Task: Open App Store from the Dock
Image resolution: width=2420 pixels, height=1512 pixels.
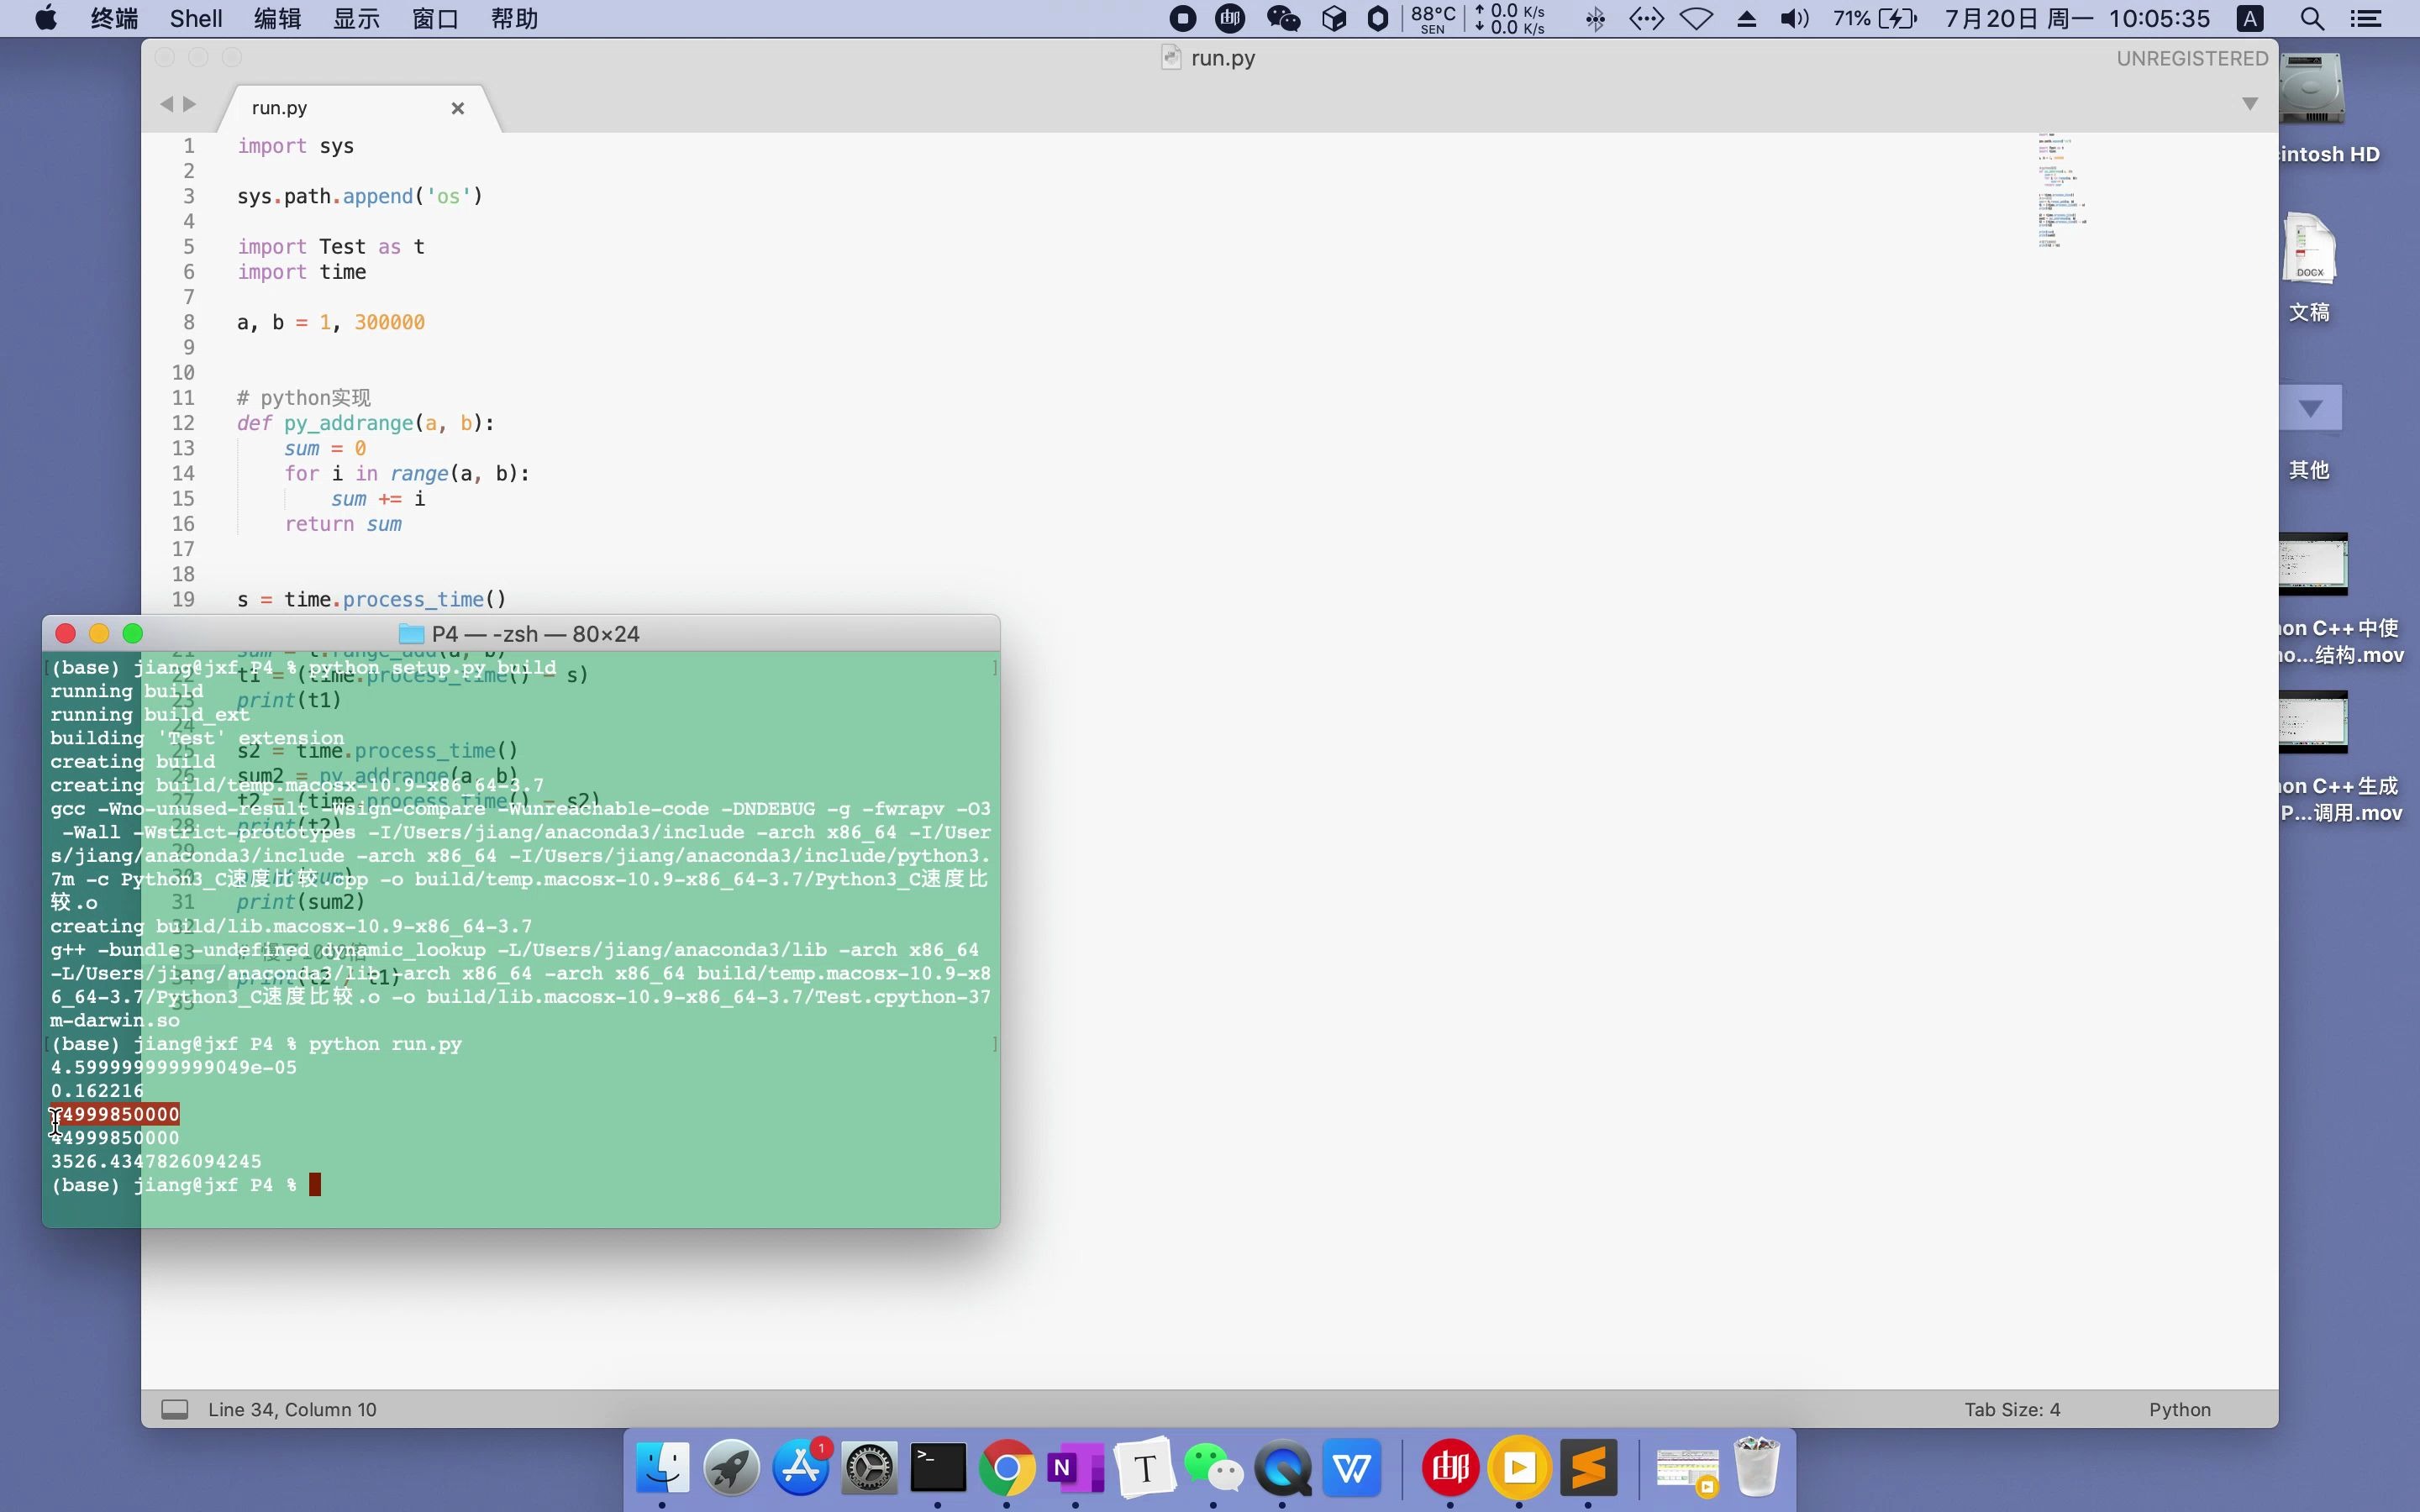Action: click(x=801, y=1467)
